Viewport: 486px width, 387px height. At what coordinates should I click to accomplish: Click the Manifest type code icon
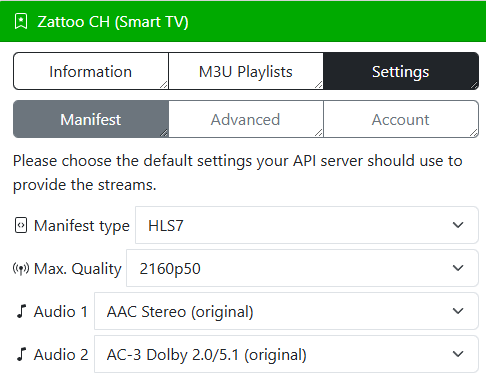click(21, 225)
